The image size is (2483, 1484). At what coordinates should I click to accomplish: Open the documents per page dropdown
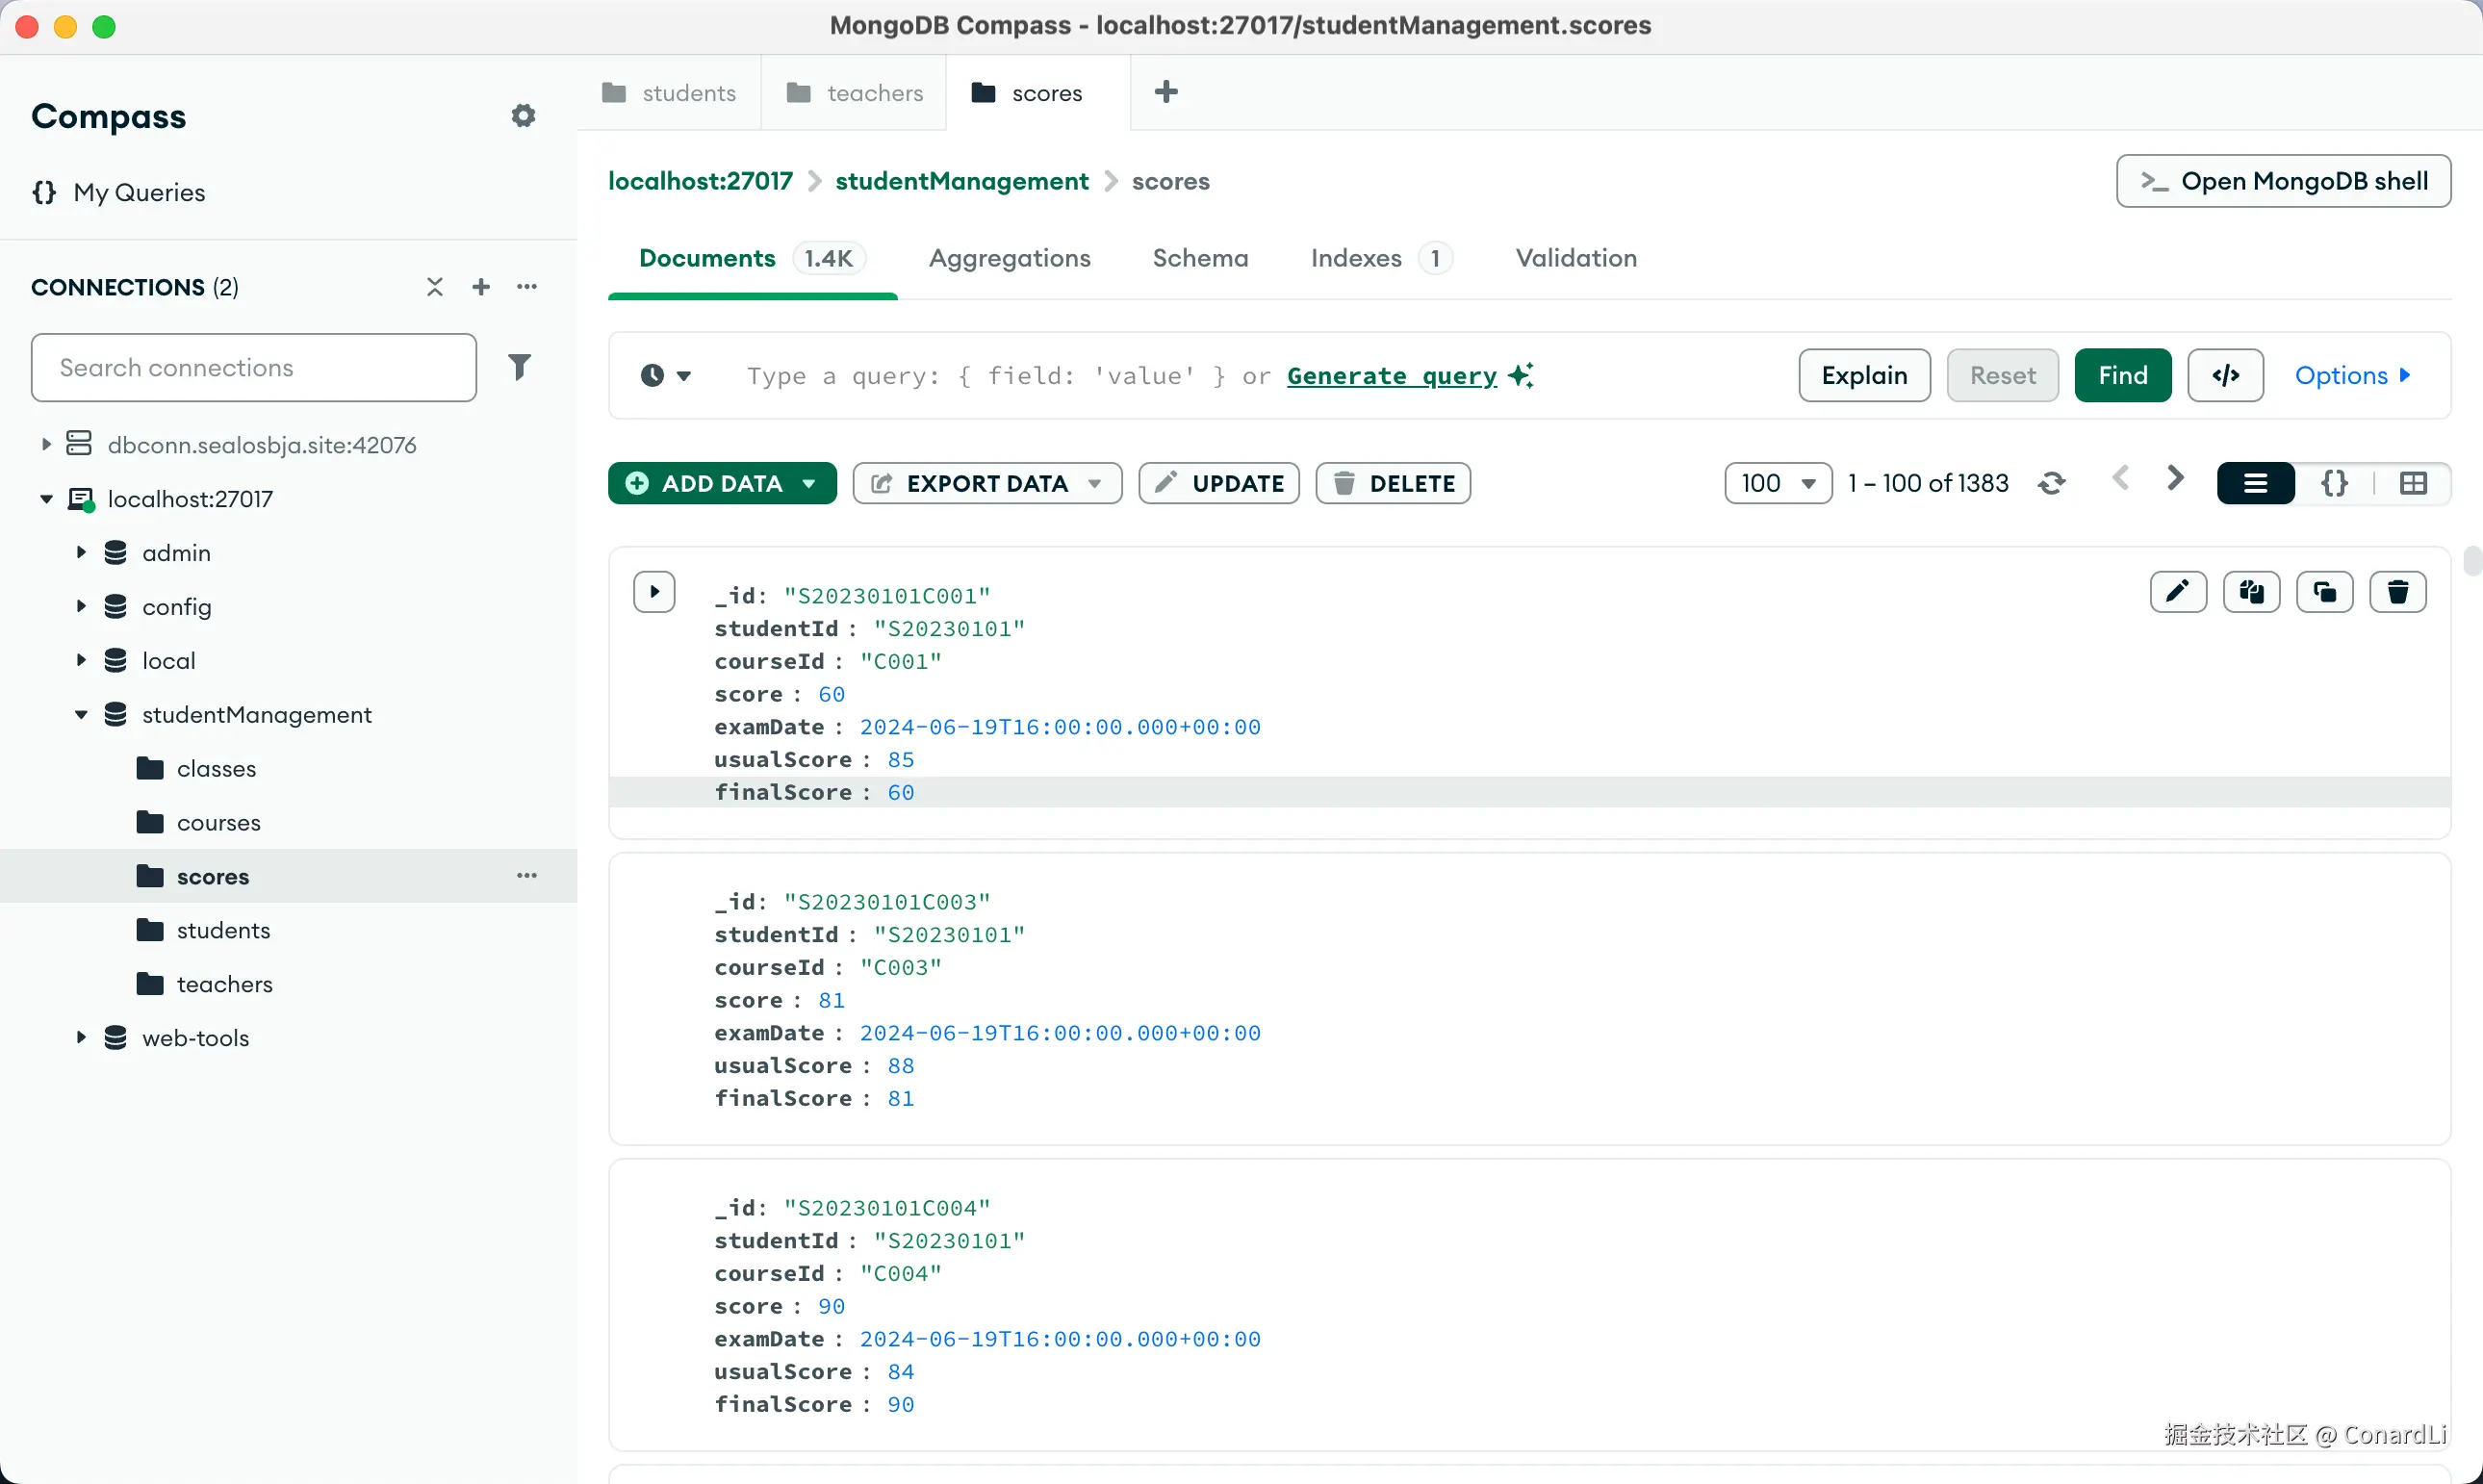click(x=1777, y=484)
